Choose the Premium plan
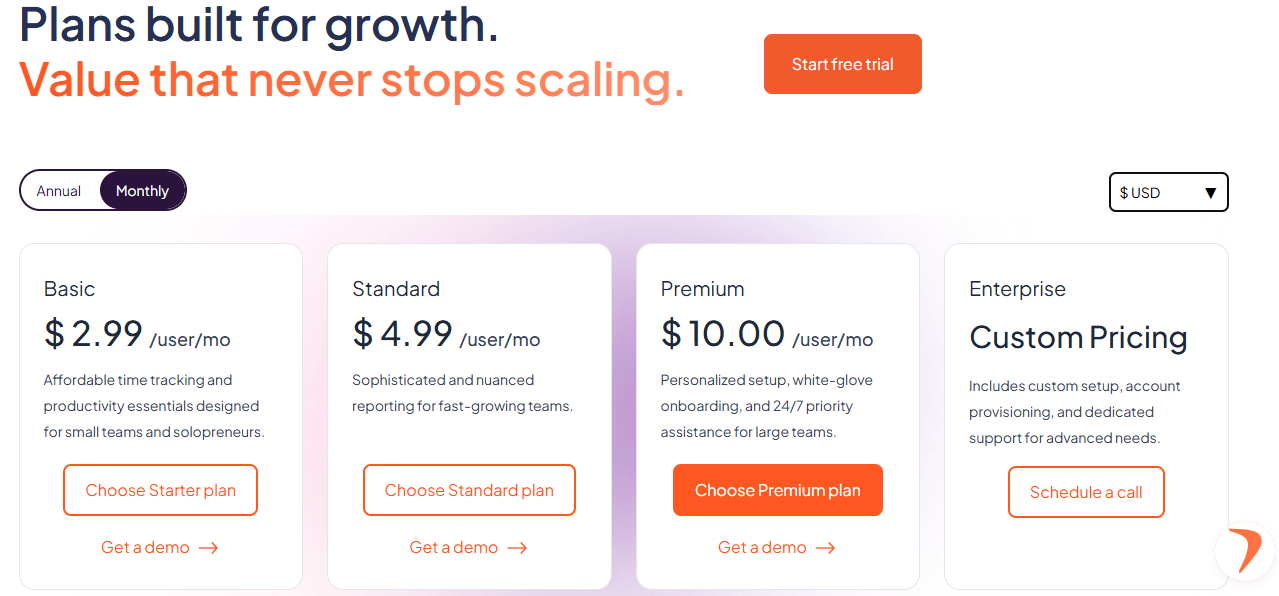 tap(777, 490)
